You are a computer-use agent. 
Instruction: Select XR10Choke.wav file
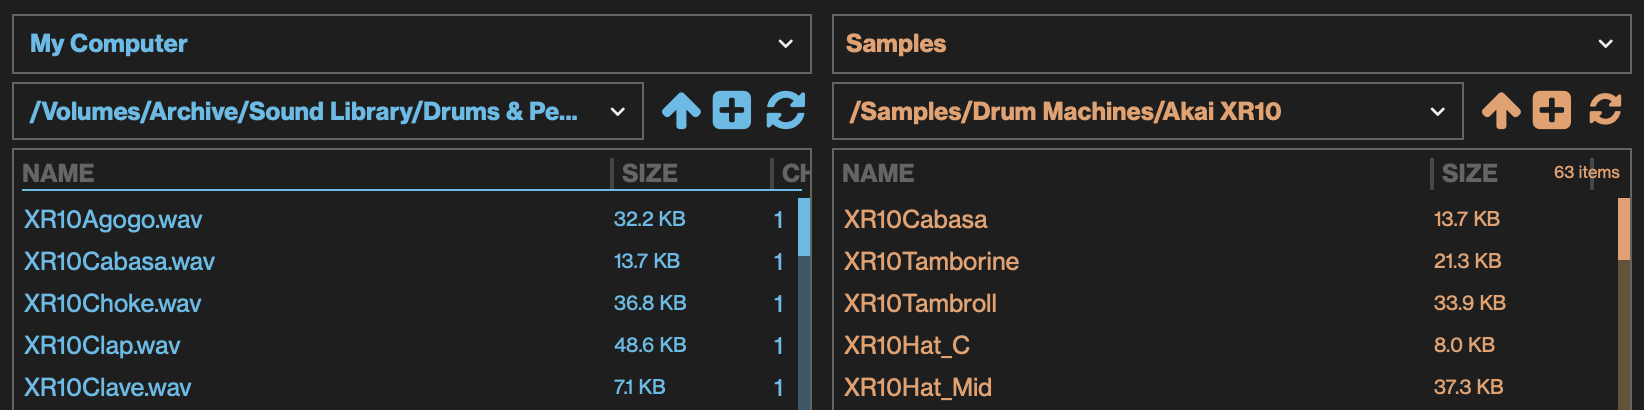[x=113, y=303]
